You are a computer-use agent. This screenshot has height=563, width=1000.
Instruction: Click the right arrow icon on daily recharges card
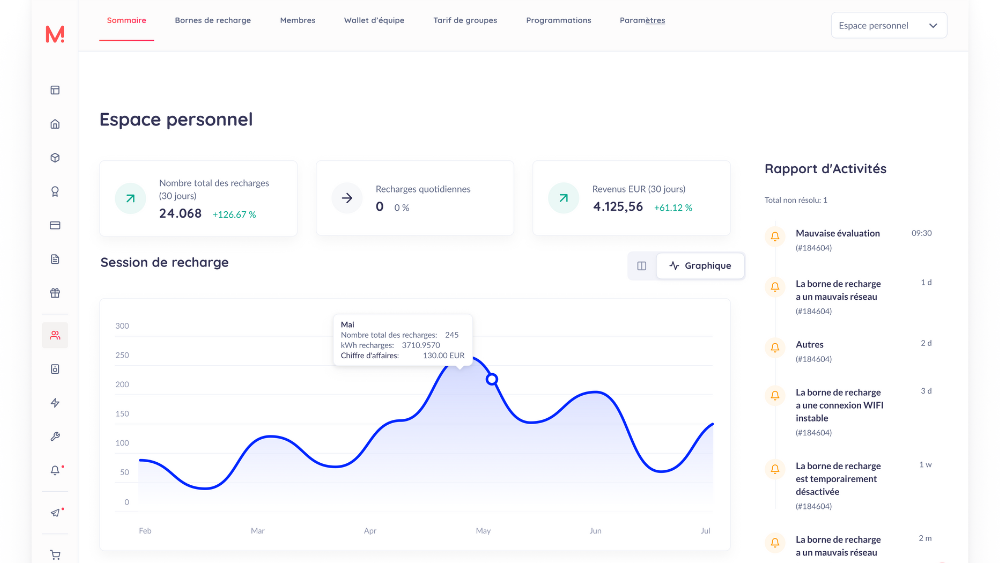(347, 198)
